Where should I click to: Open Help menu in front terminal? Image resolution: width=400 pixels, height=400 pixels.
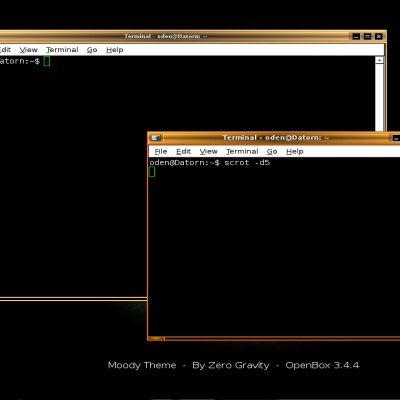(x=295, y=151)
